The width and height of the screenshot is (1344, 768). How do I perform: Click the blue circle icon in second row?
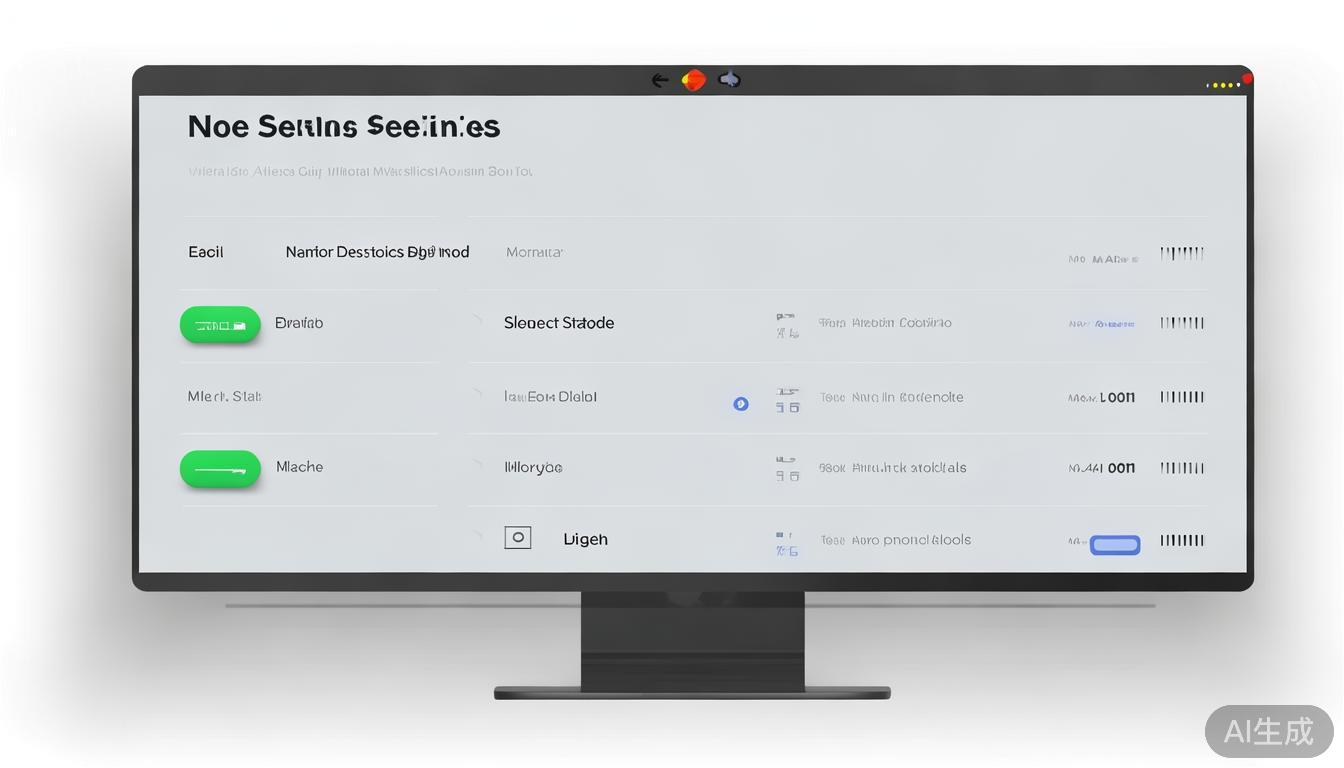pyautogui.click(x=741, y=404)
